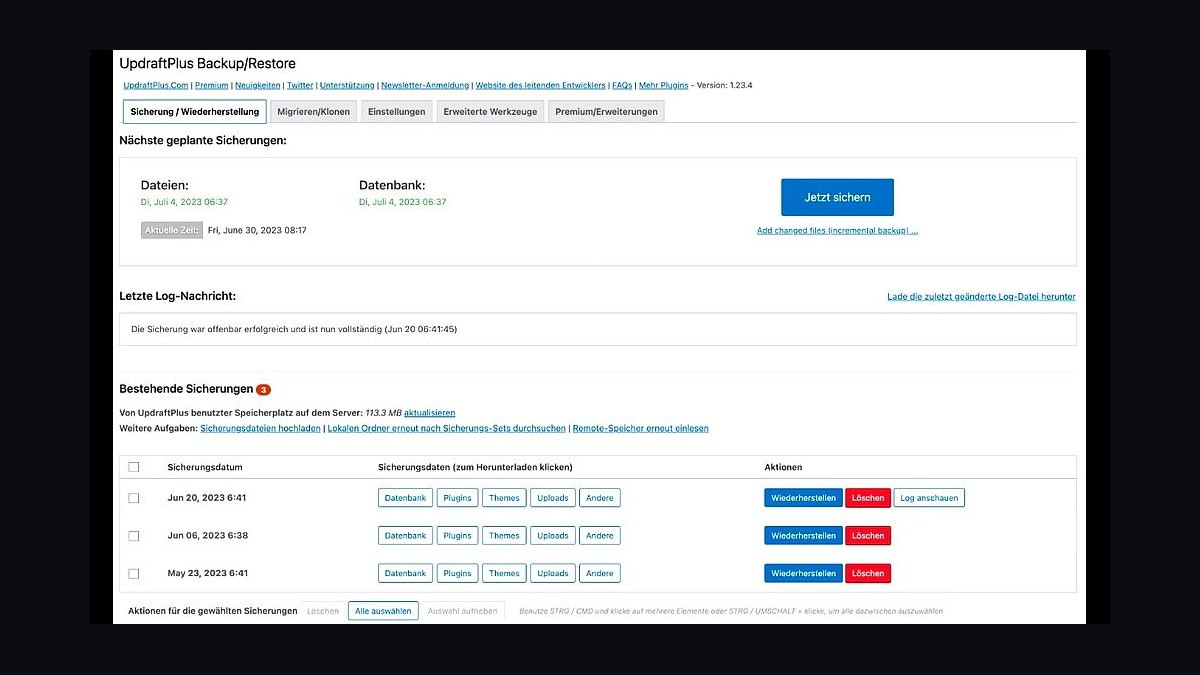
Task: Click the red backup count badge
Action: pyautogui.click(x=263, y=389)
